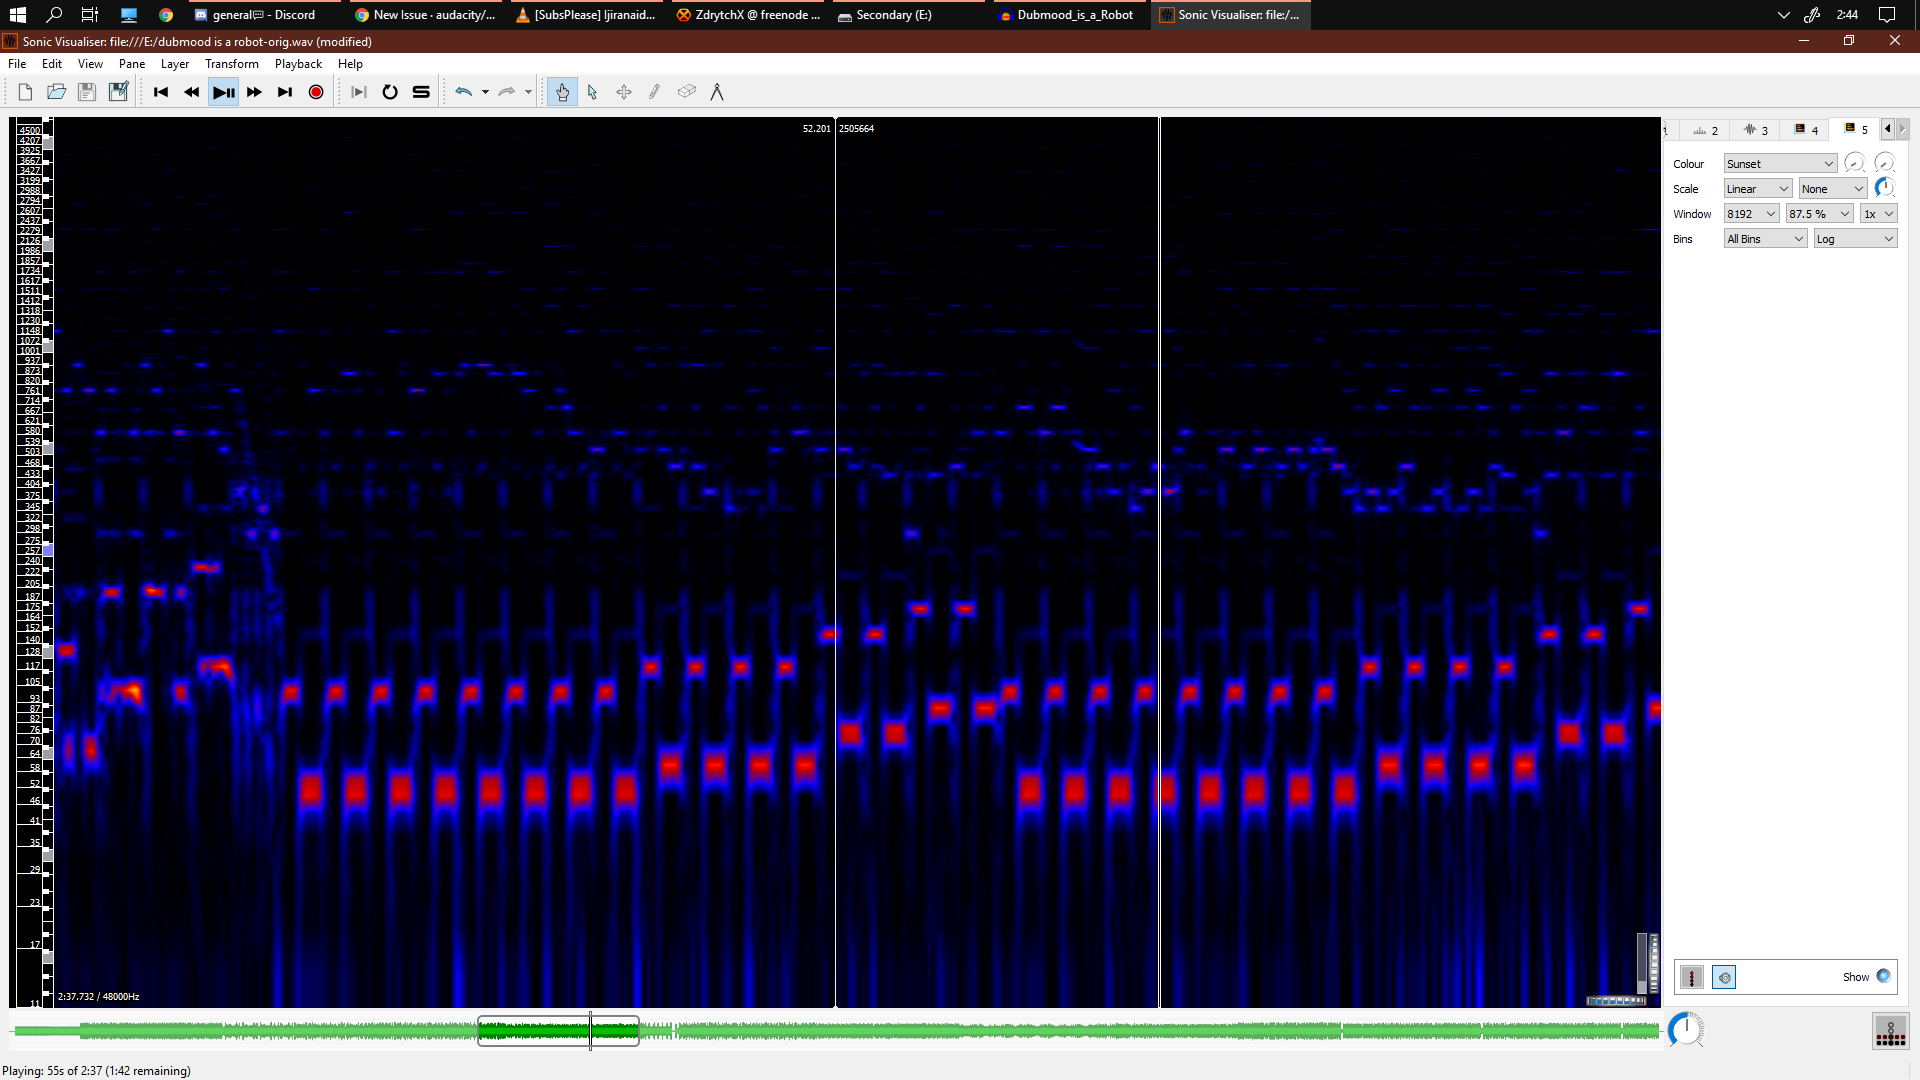Screen dimensions: 1920x1080
Task: Choose the Measure tool
Action: tap(718, 91)
